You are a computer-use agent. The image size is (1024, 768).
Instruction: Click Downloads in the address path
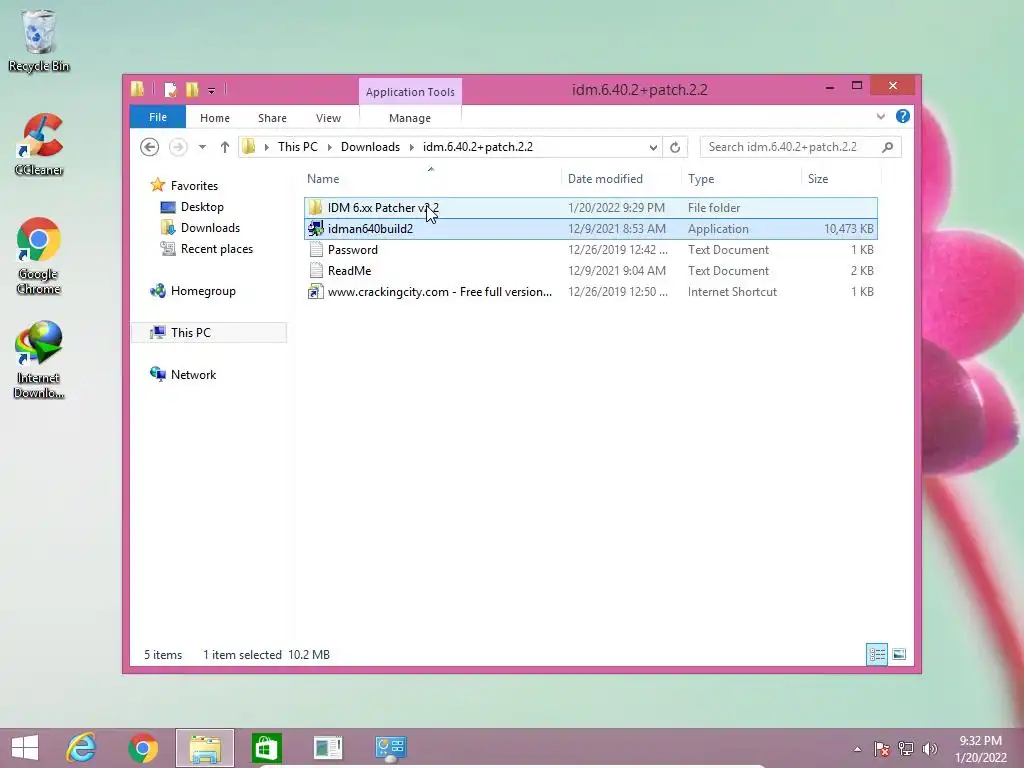370,147
